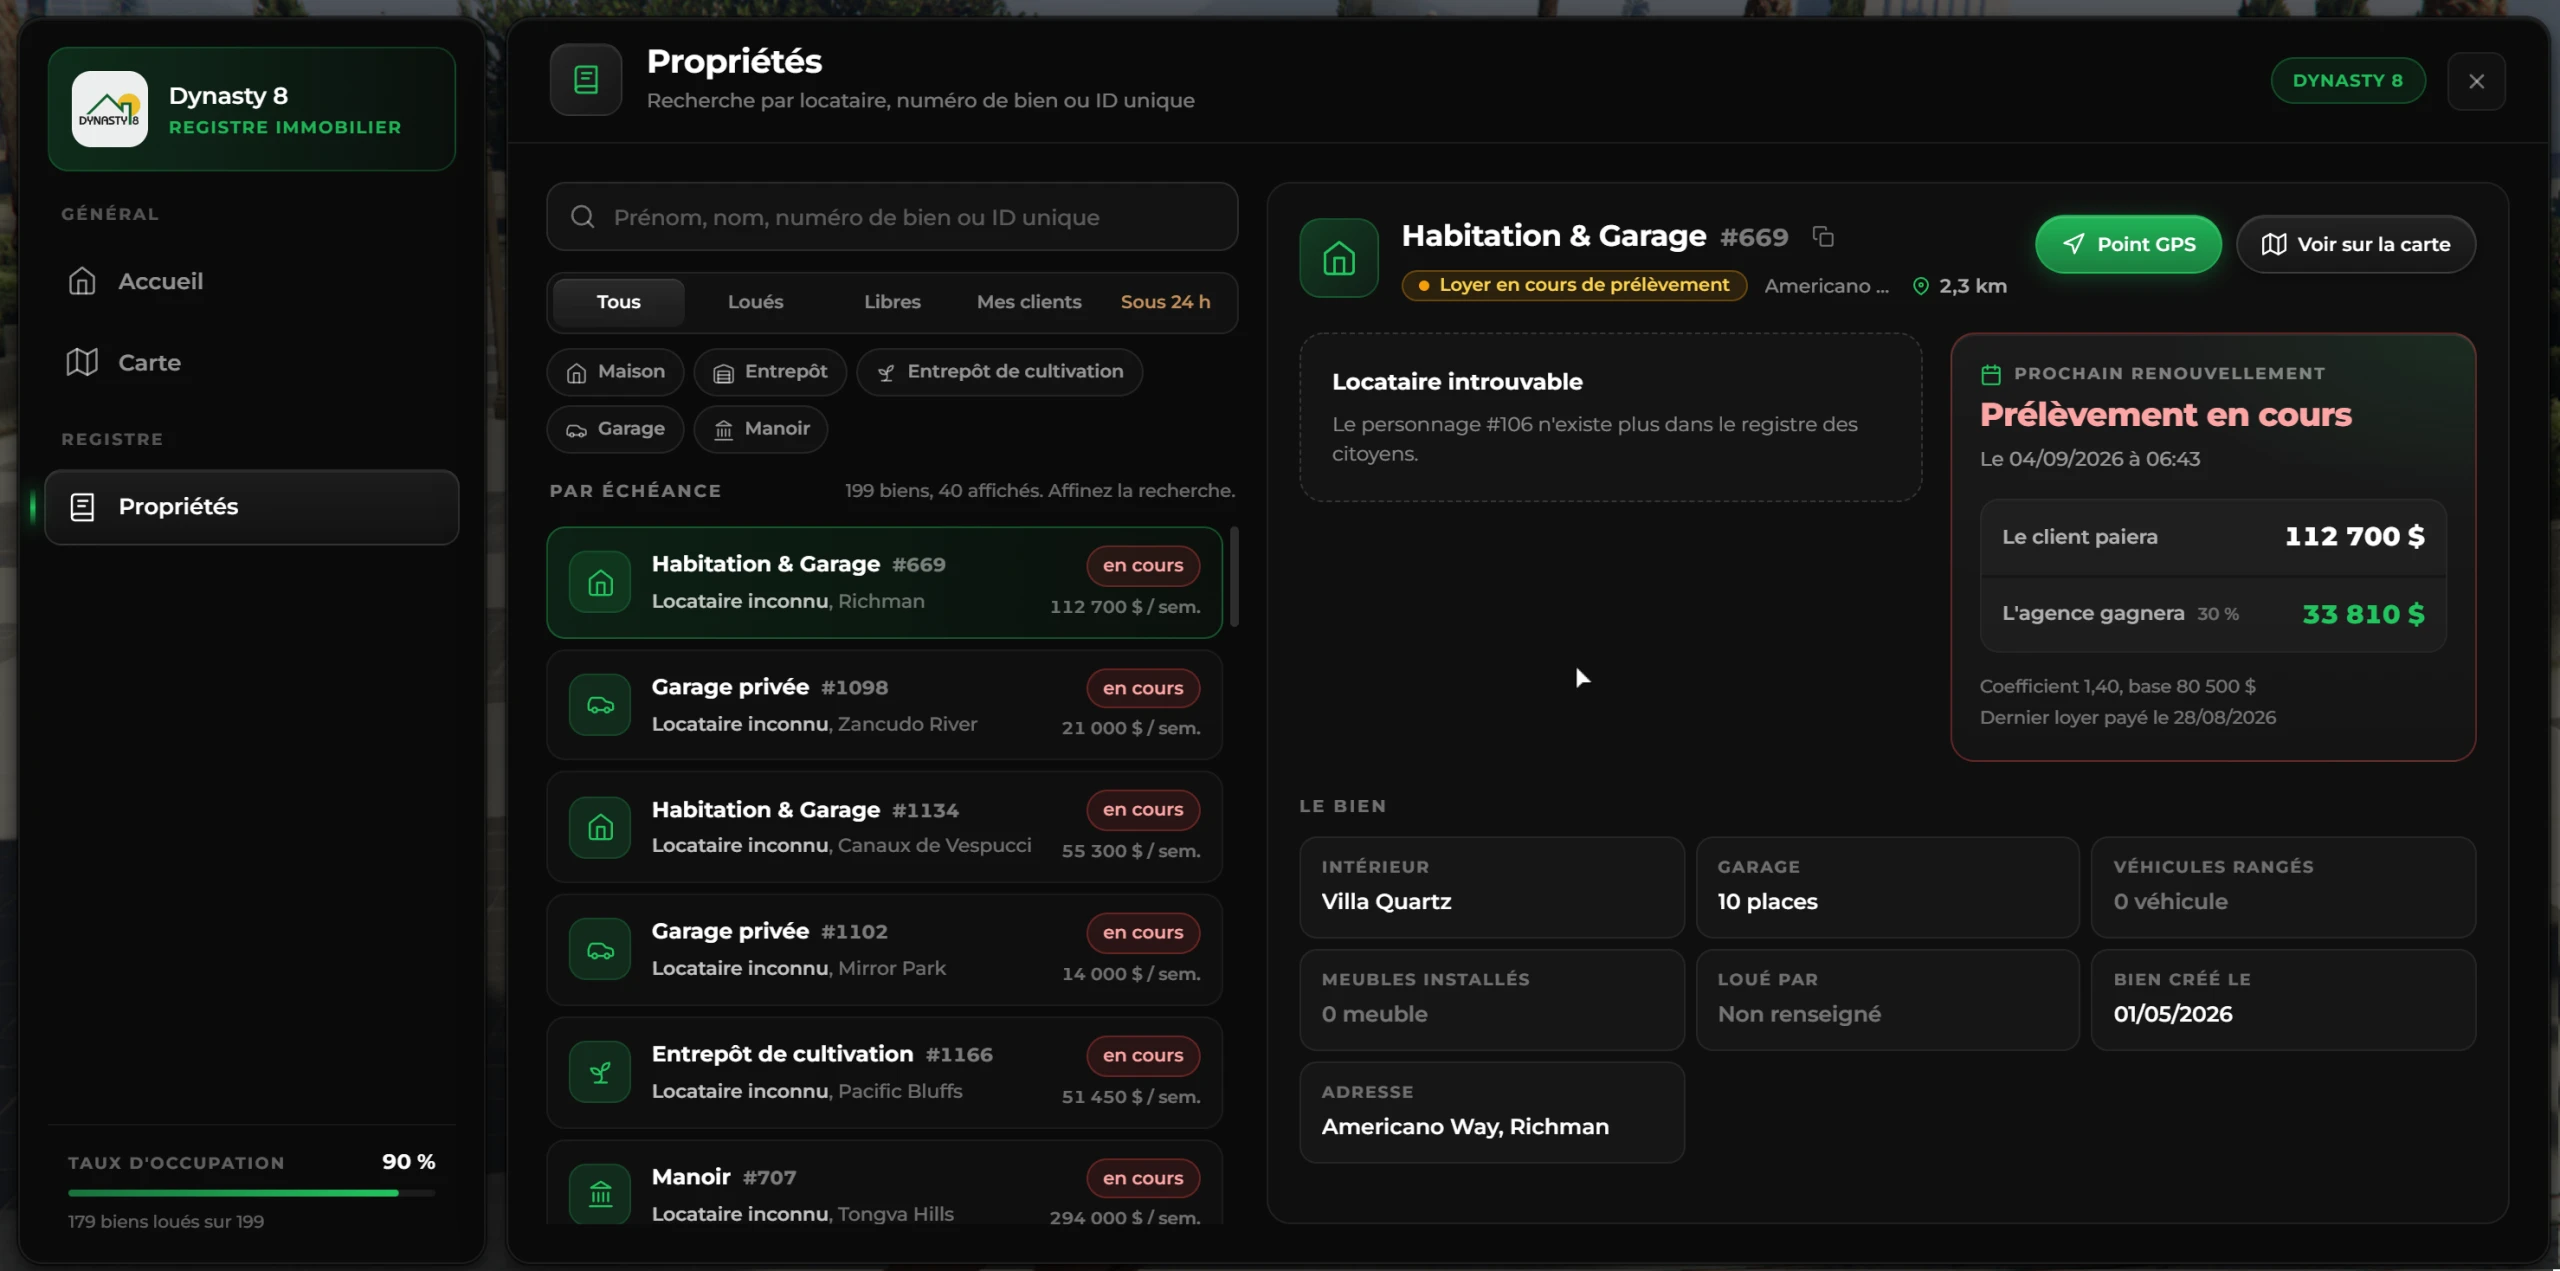Select Habitation & Garage #1134 listing
The image size is (2560, 1271).
tap(885, 828)
